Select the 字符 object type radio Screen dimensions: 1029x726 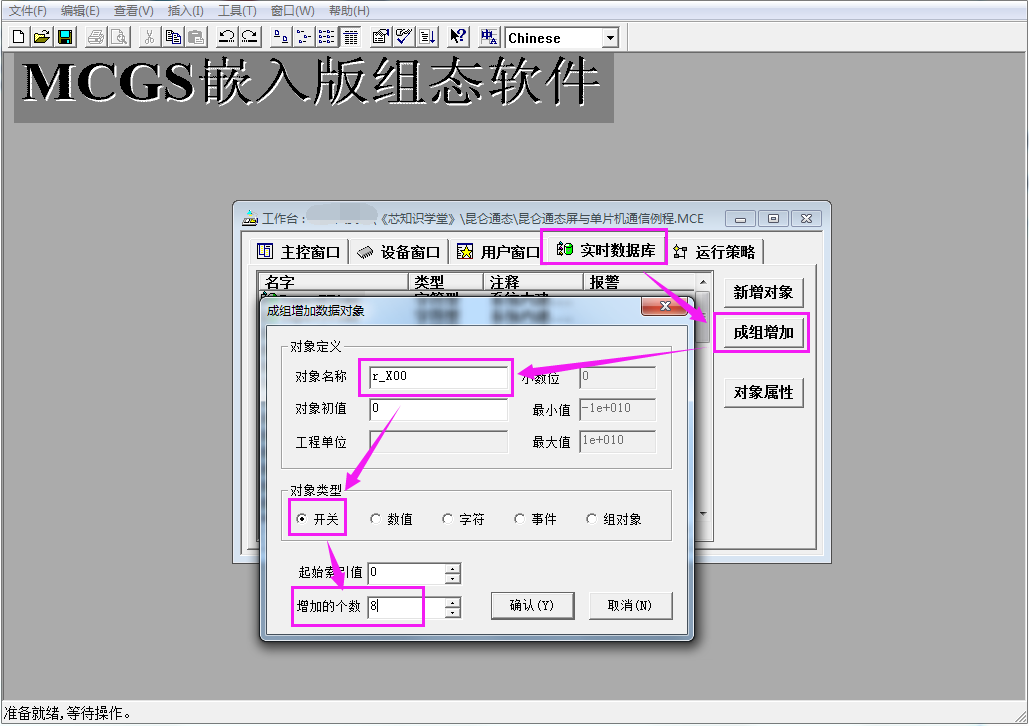[463, 519]
